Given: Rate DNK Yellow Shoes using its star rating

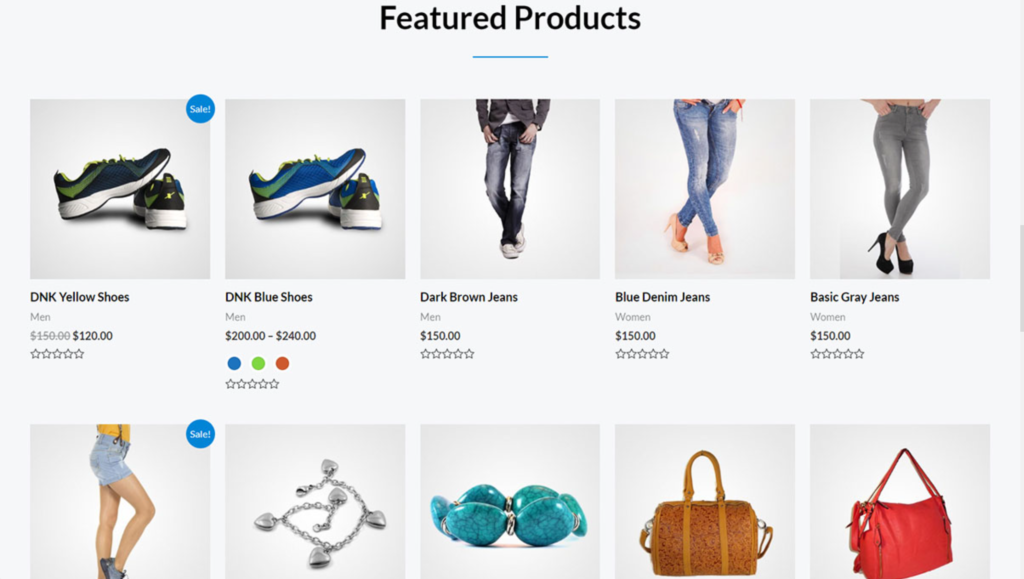Looking at the screenshot, I should pyautogui.click(x=57, y=354).
